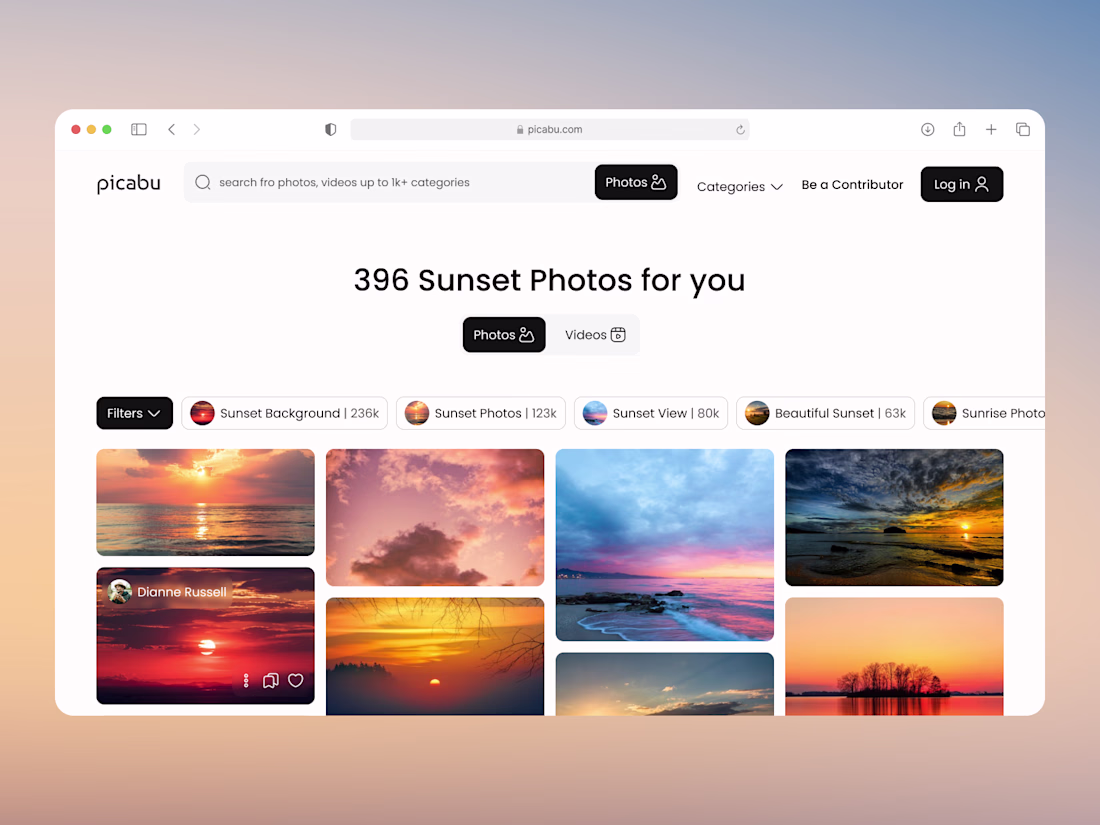Click the Log in button
The image size is (1100, 825).
tap(962, 184)
